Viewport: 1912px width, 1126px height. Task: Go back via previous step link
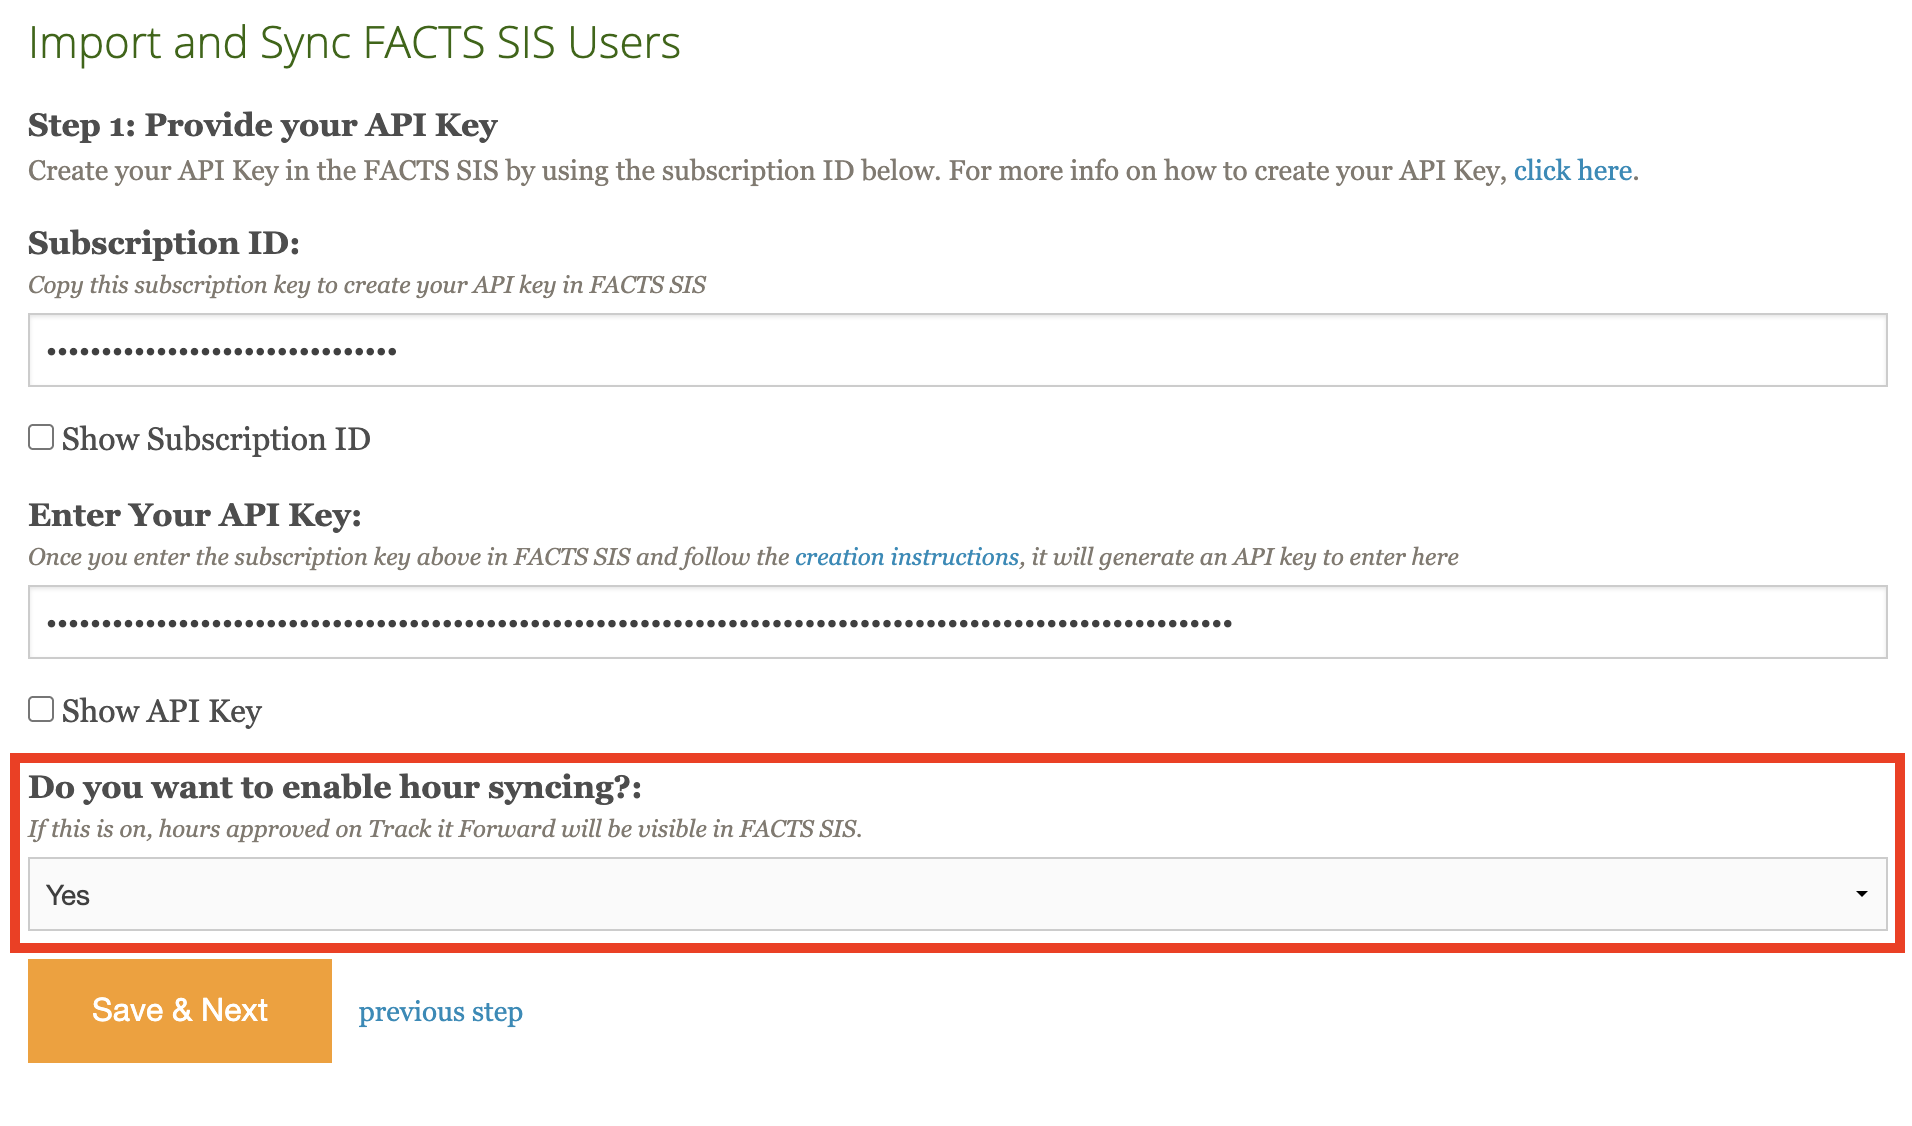tap(440, 1012)
